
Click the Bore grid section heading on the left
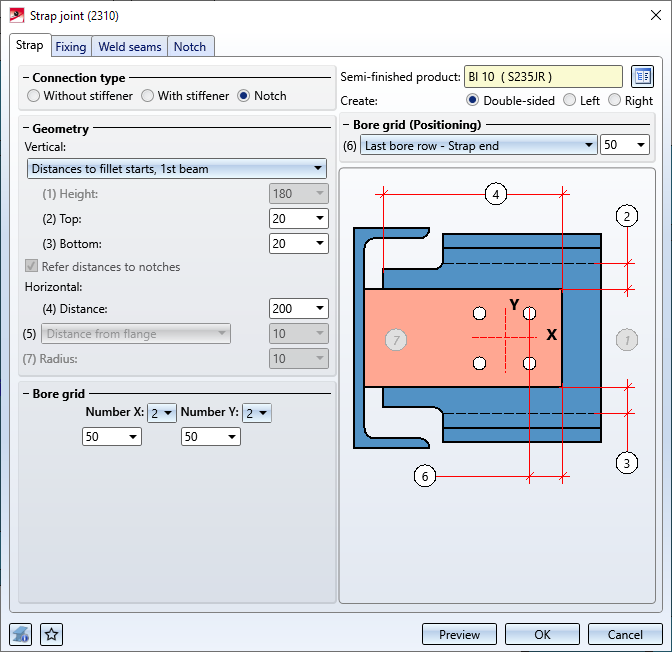click(x=59, y=394)
